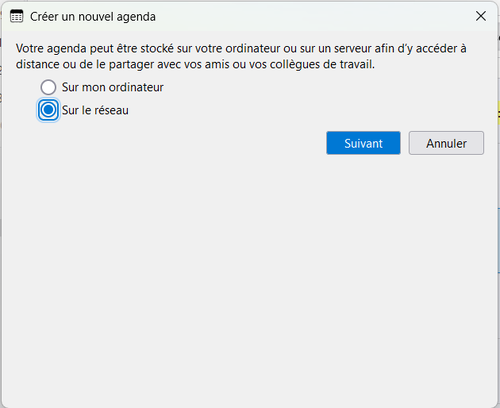Image resolution: width=500 pixels, height=408 pixels.
Task: Cancel using the Annuler button
Action: (446, 143)
